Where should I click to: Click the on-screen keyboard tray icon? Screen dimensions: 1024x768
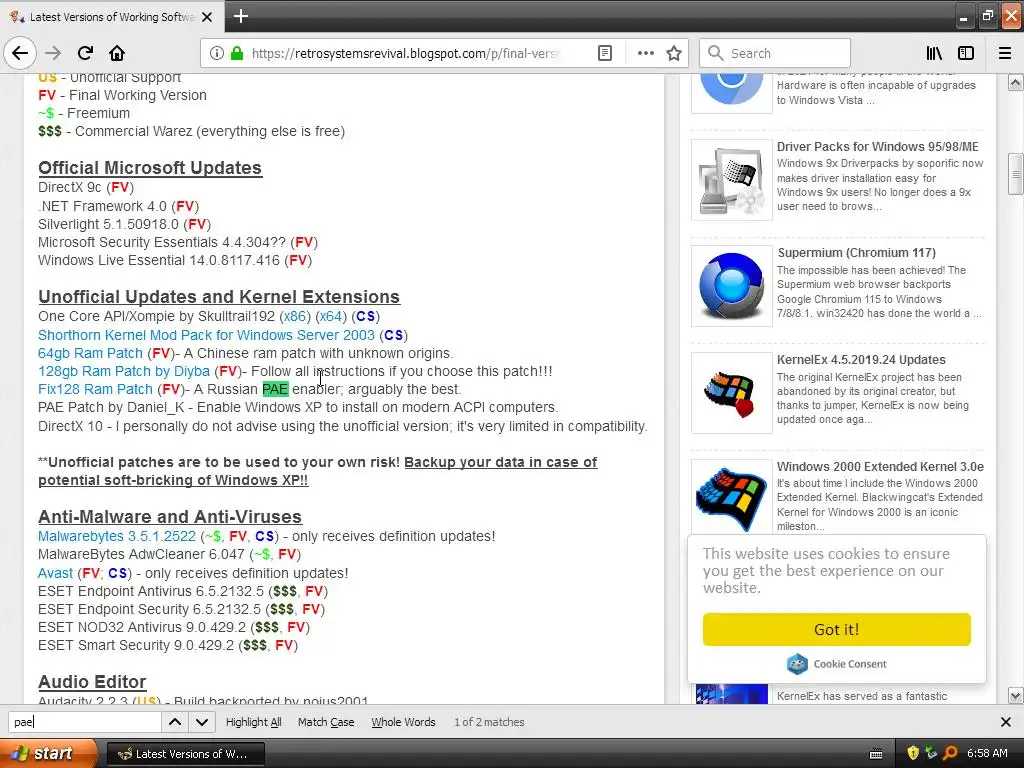point(876,754)
